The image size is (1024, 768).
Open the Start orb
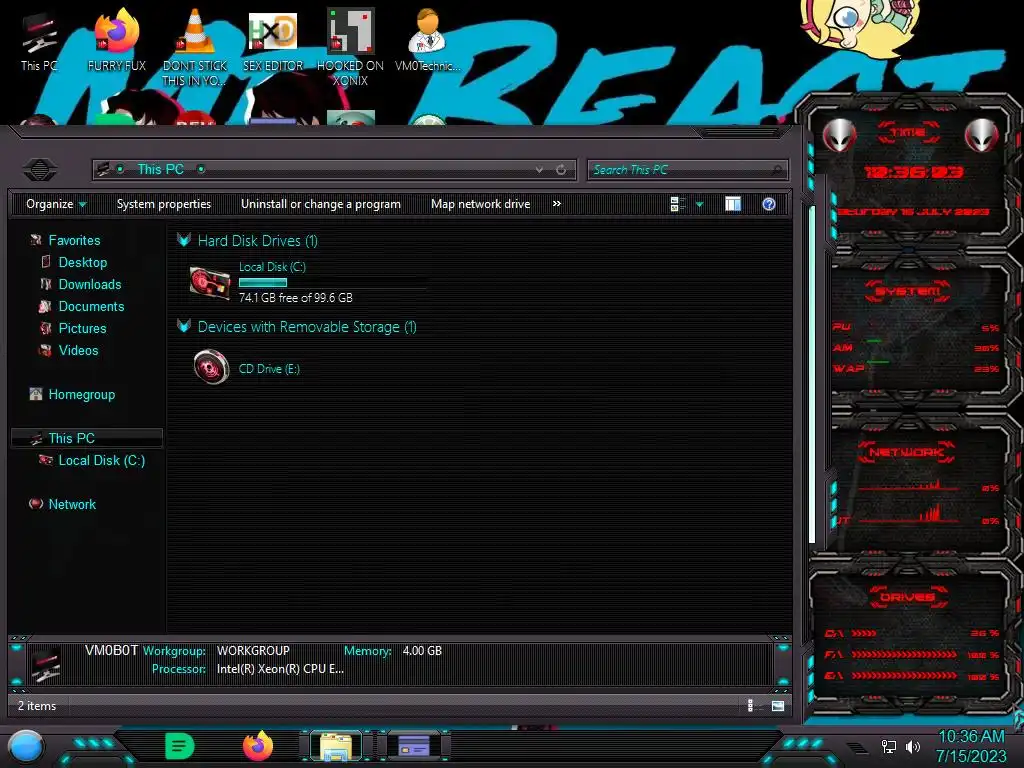click(26, 747)
